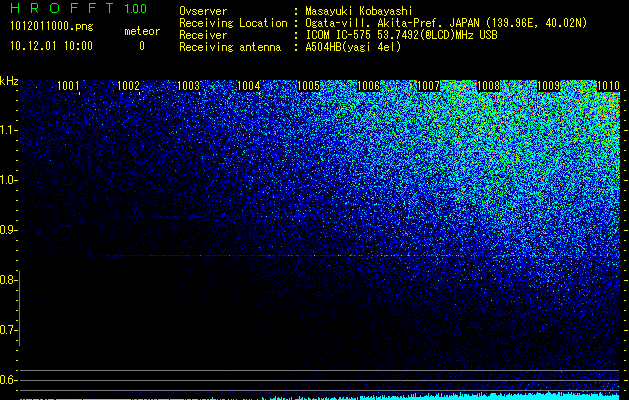Click the Receiving Location label
The image size is (629, 400).
pos(233,23)
